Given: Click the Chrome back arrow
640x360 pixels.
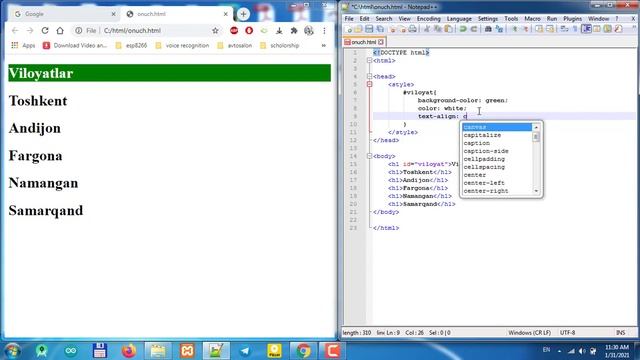Looking at the screenshot, I should 15,31.
